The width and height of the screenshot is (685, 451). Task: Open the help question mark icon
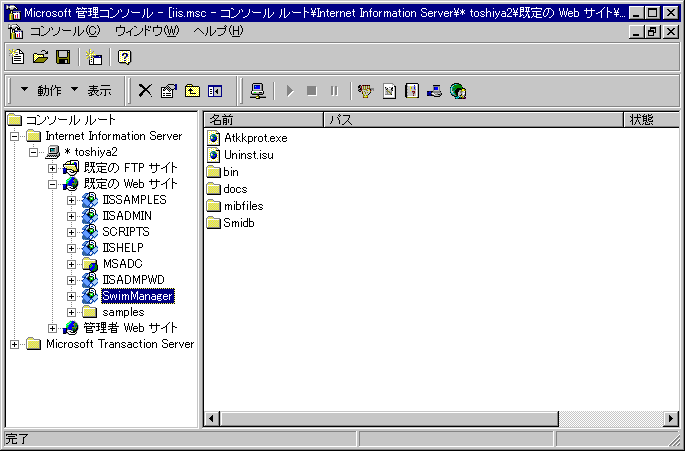click(x=125, y=57)
